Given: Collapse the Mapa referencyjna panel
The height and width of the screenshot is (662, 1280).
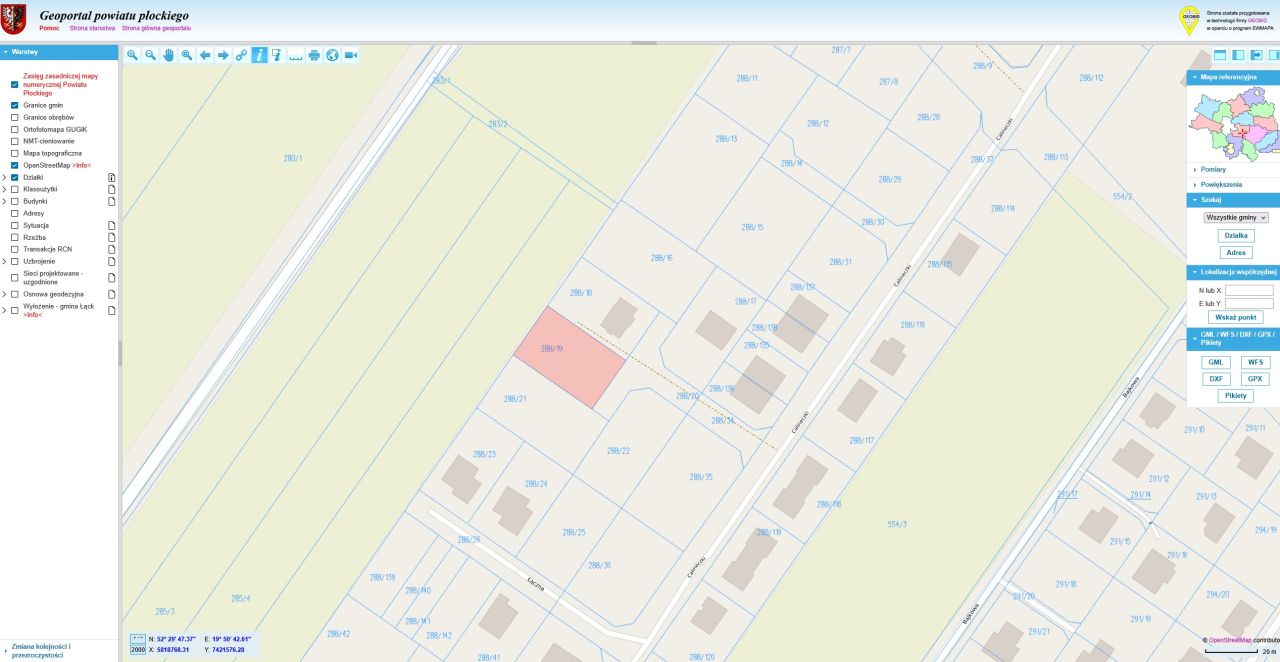Looking at the screenshot, I should pyautogui.click(x=1233, y=77).
